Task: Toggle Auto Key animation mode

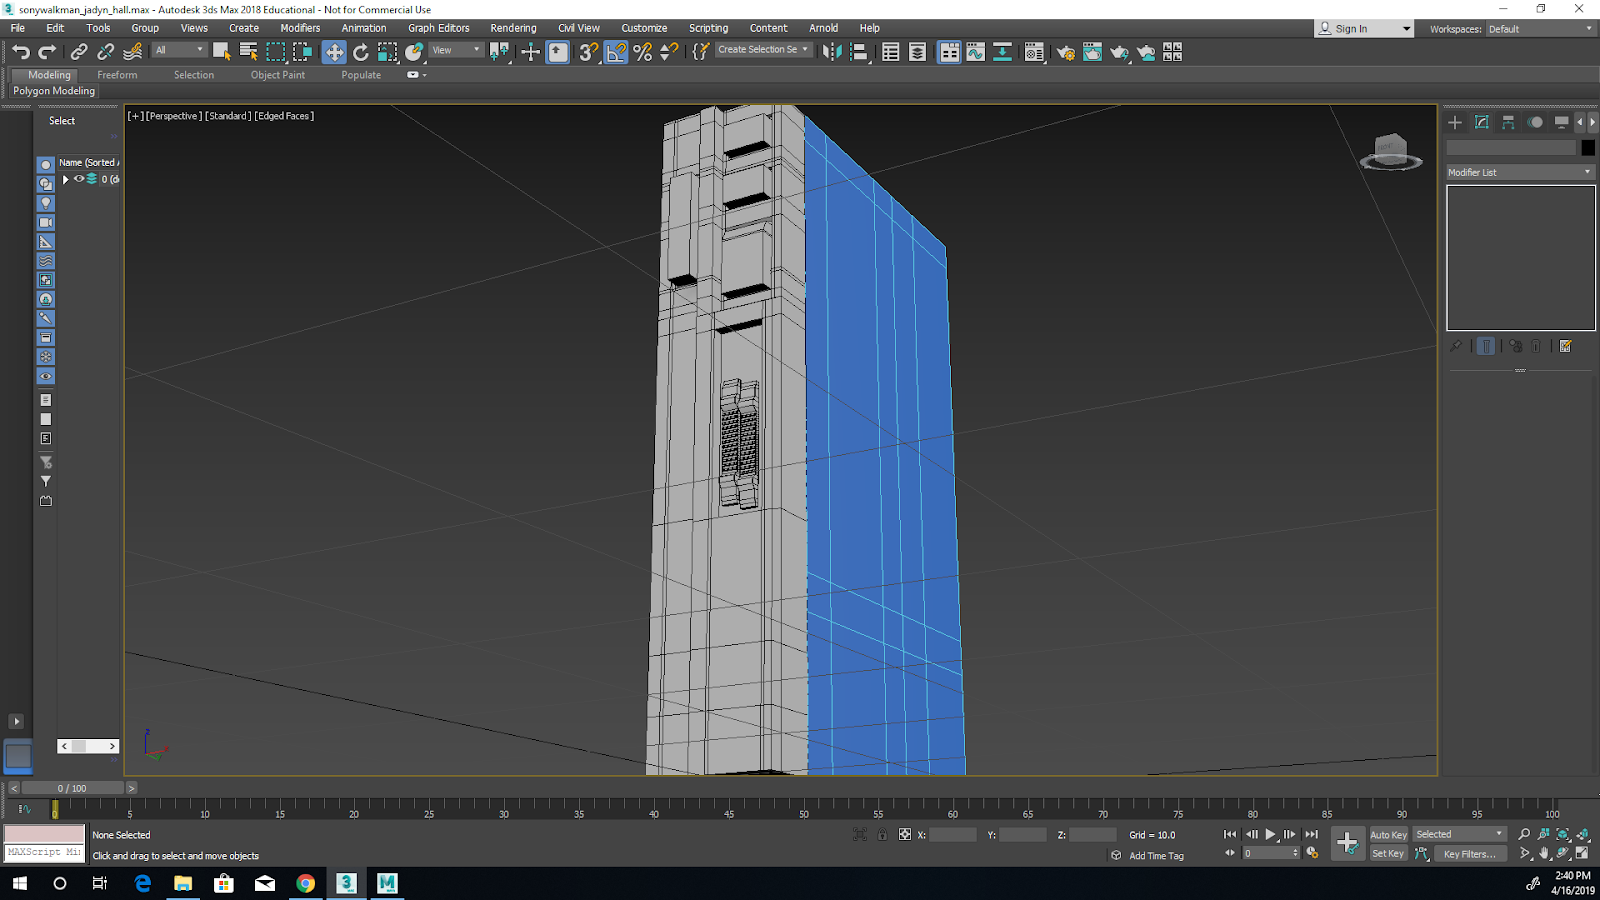Action: click(1388, 834)
